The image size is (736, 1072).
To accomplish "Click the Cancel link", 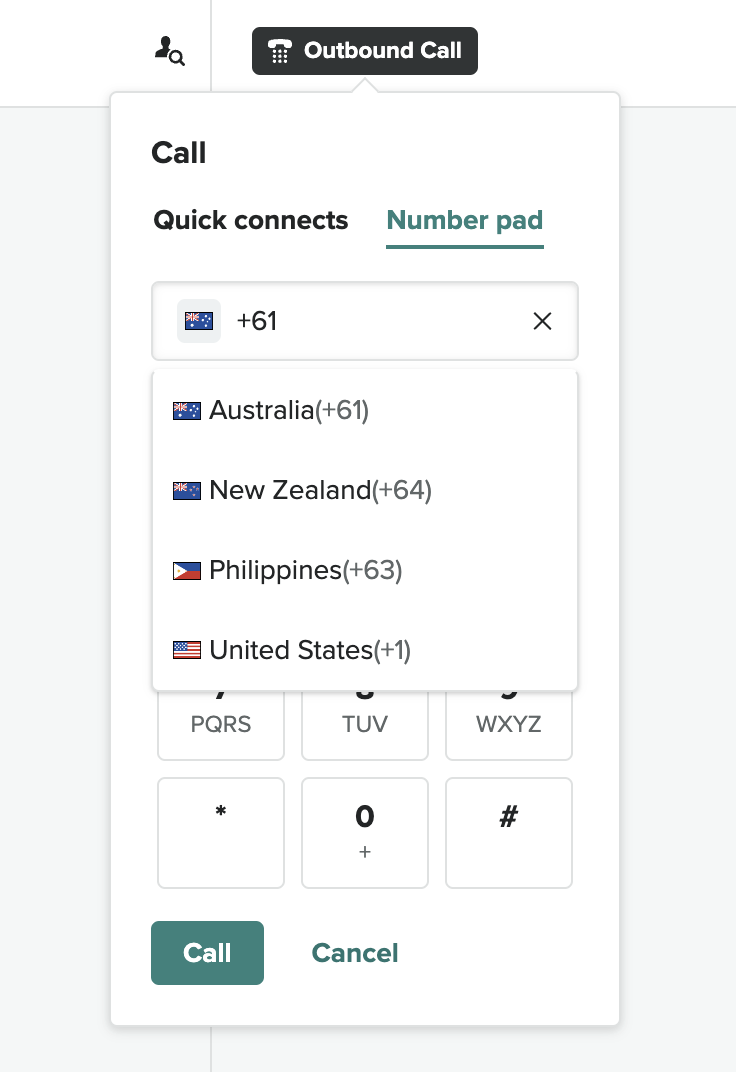I will [x=355, y=953].
